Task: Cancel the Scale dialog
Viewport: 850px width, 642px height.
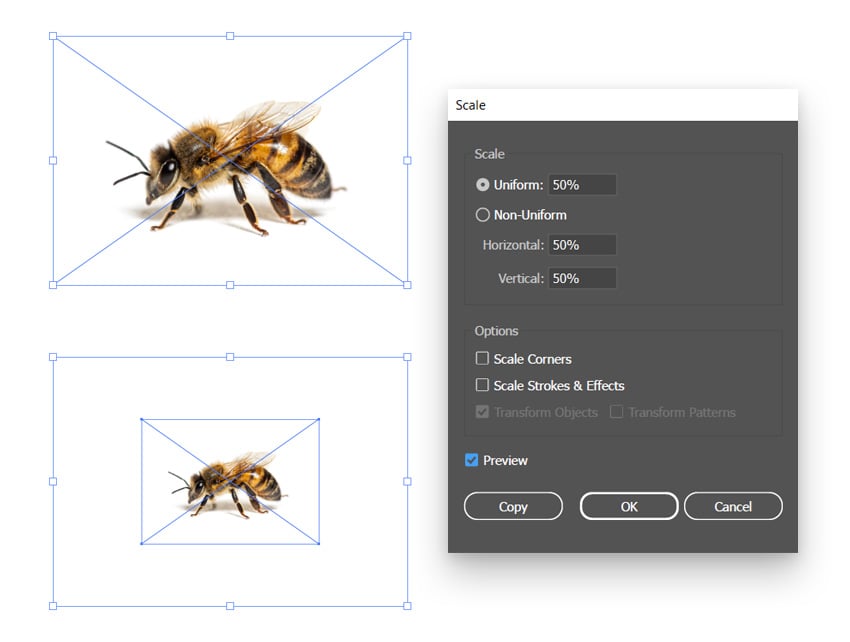Action: click(x=733, y=507)
